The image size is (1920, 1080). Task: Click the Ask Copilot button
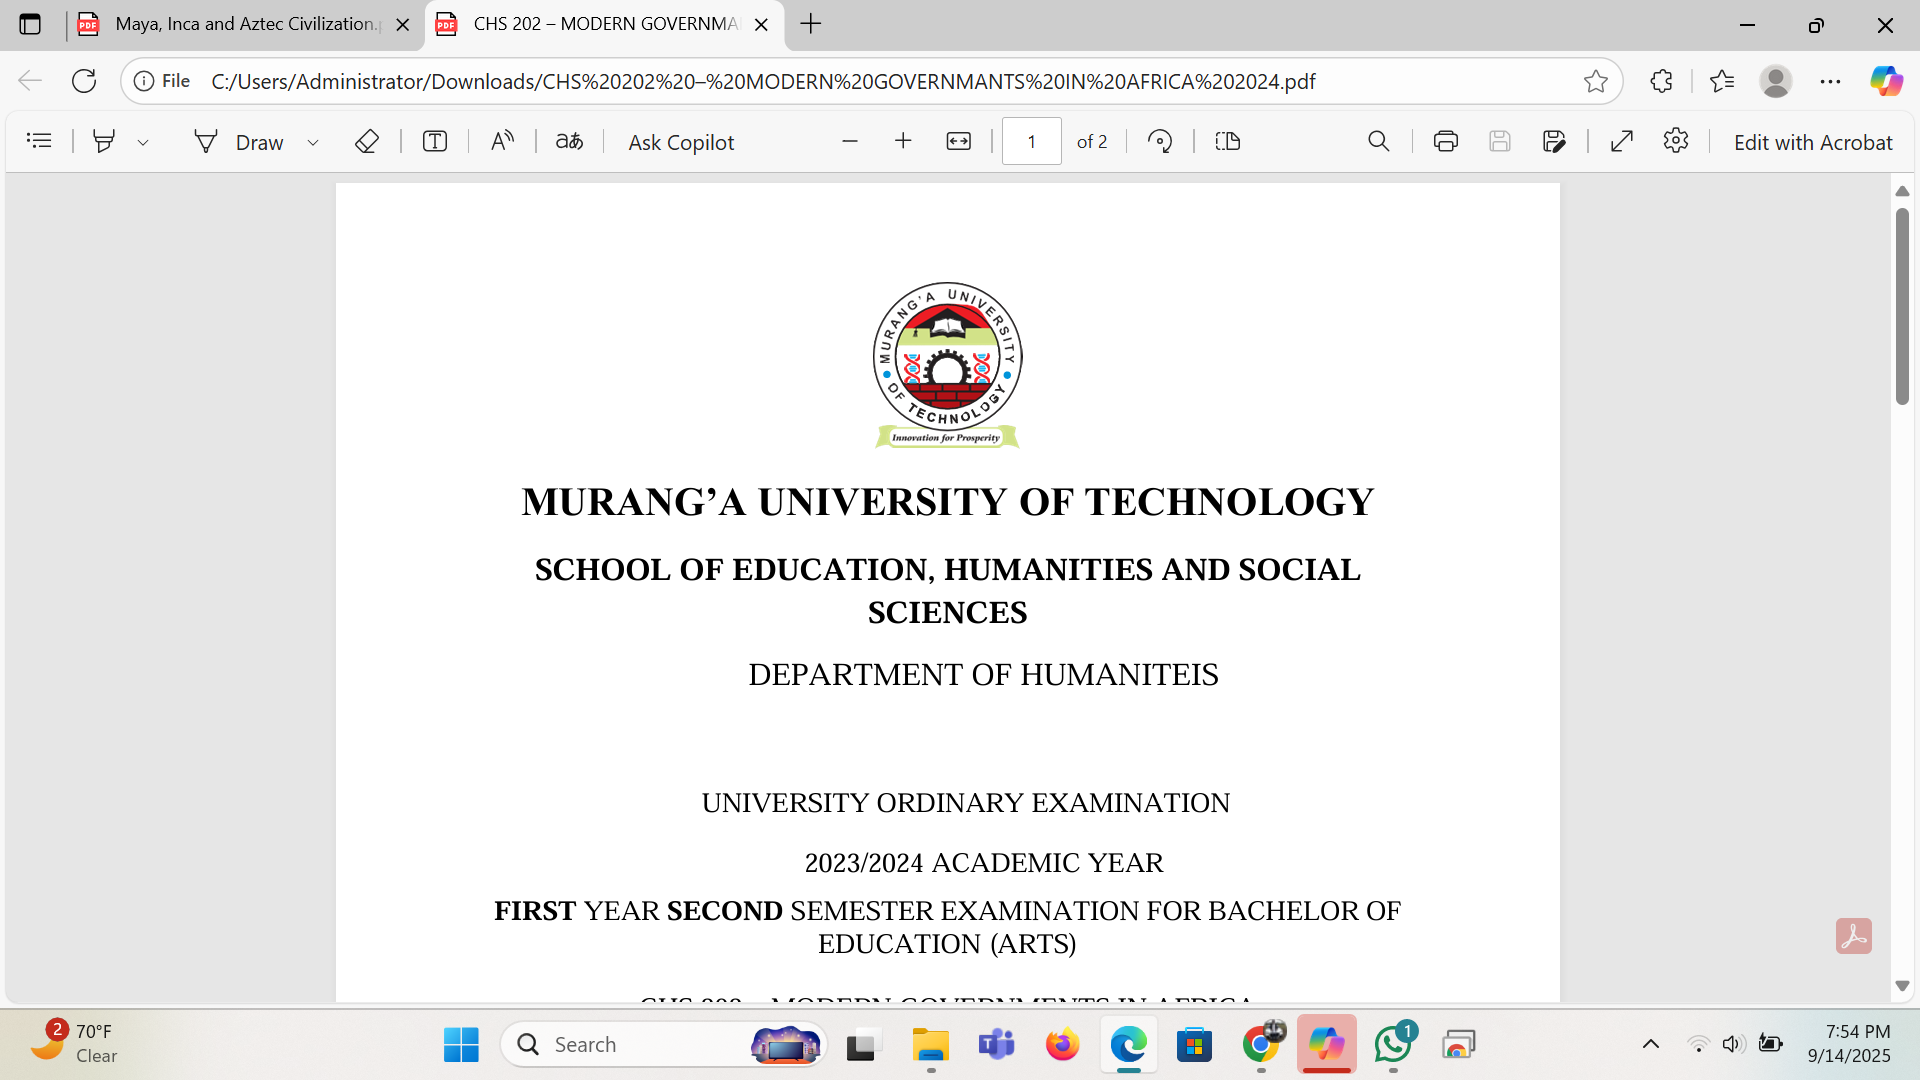tap(681, 142)
